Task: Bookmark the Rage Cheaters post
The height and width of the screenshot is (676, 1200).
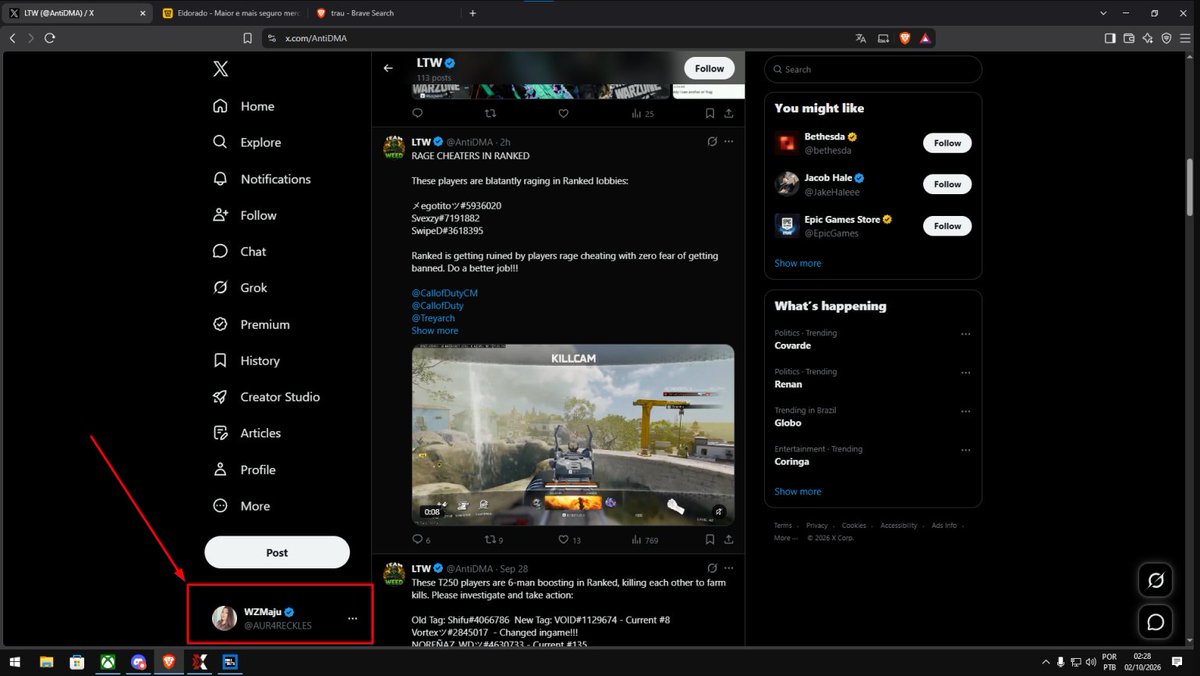Action: pyautogui.click(x=709, y=539)
